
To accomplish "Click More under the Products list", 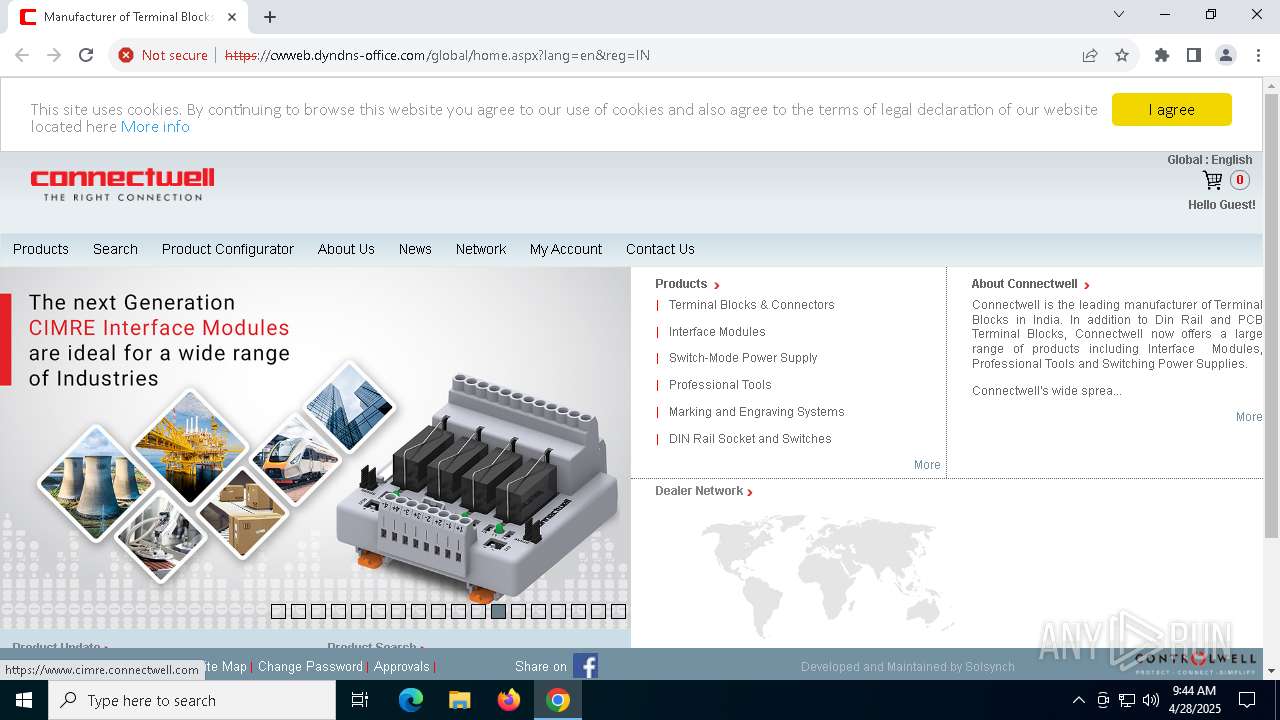I will [x=927, y=465].
